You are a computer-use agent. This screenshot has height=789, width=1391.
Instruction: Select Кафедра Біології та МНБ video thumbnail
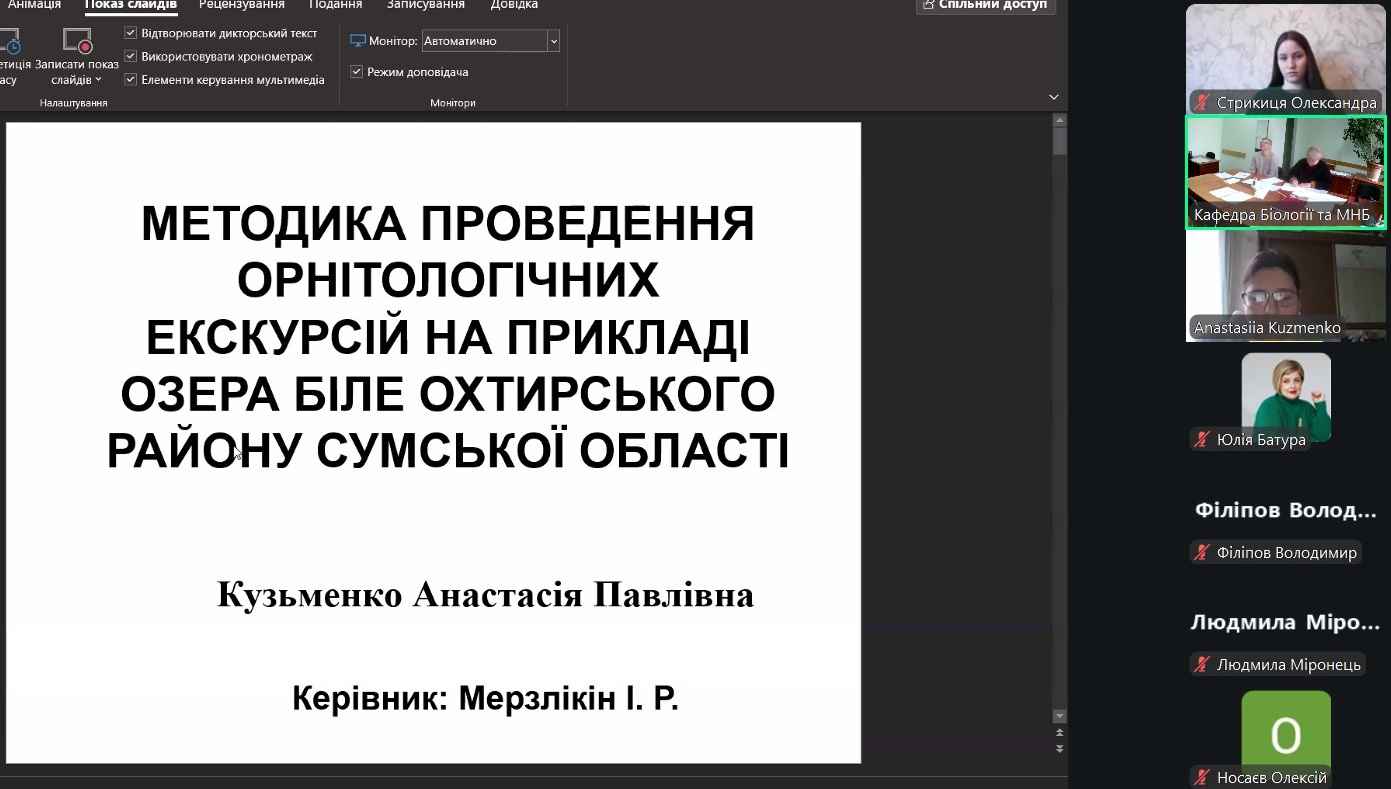click(1286, 172)
